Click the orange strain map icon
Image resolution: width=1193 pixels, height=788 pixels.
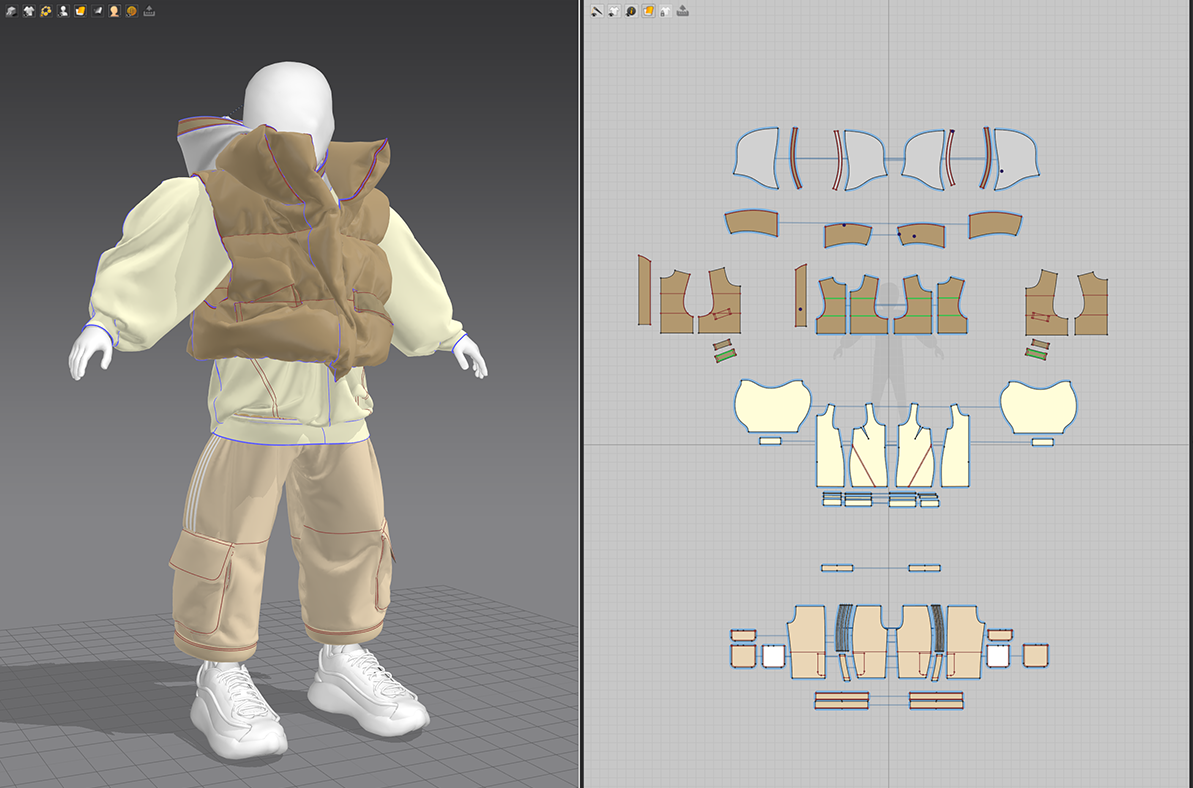click(x=131, y=11)
